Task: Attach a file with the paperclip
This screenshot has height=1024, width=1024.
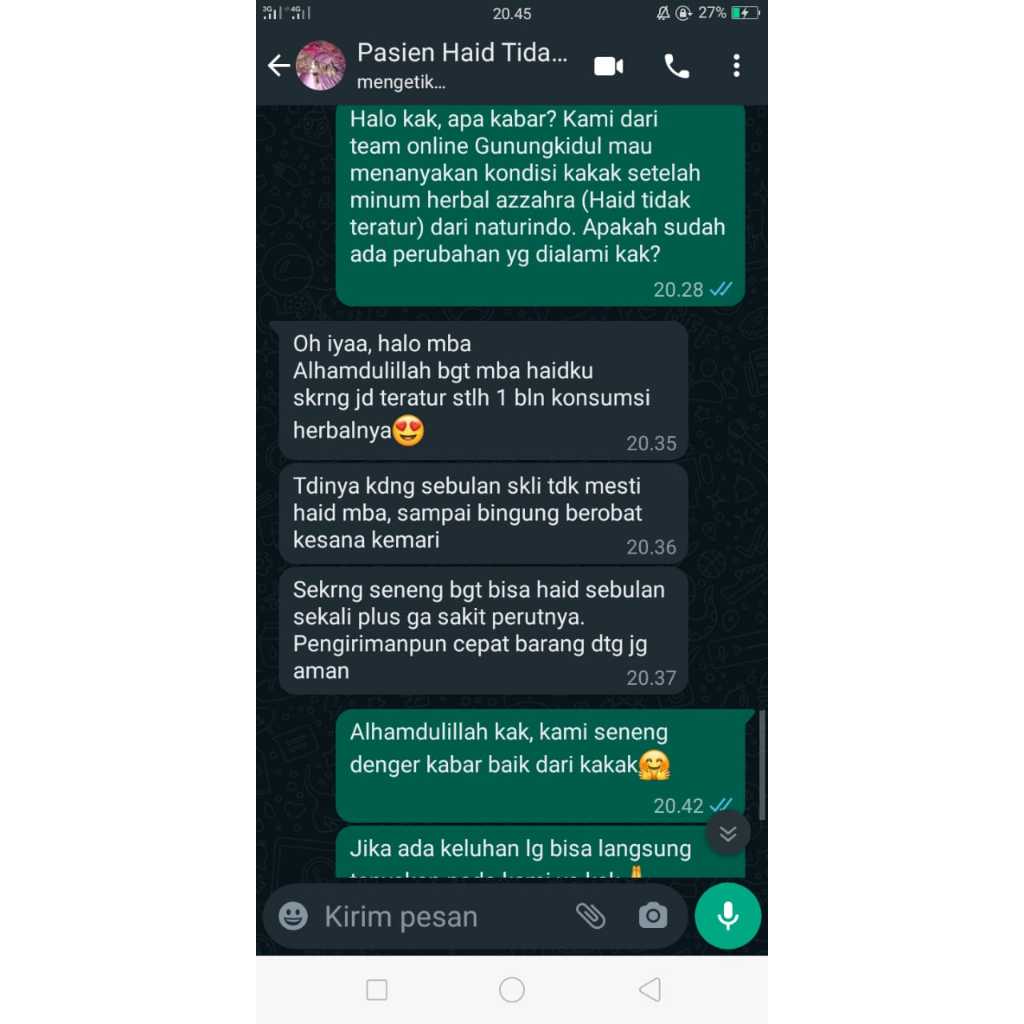Action: [x=591, y=916]
